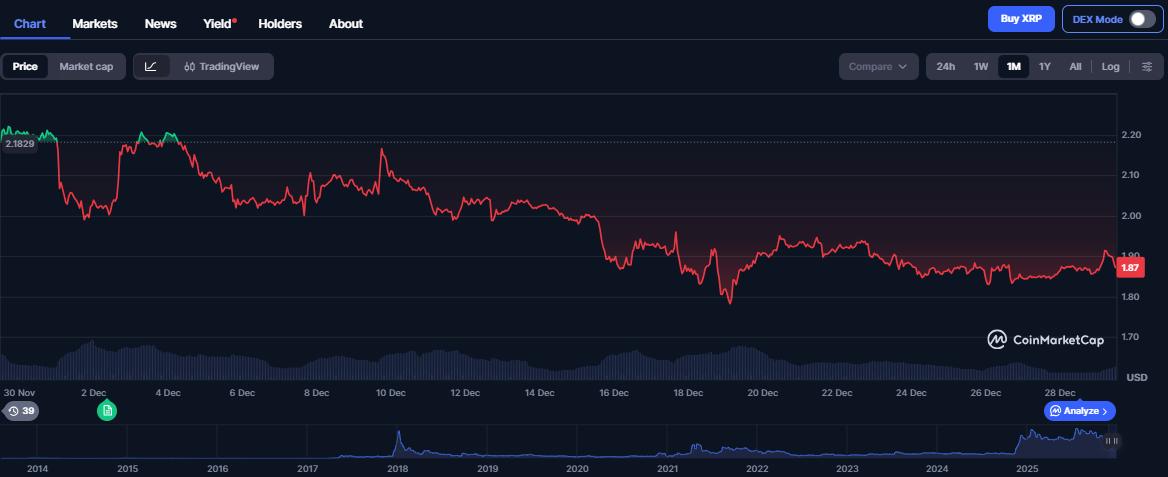Open the Yield tab
This screenshot has width=1168, height=477.
pyautogui.click(x=217, y=23)
